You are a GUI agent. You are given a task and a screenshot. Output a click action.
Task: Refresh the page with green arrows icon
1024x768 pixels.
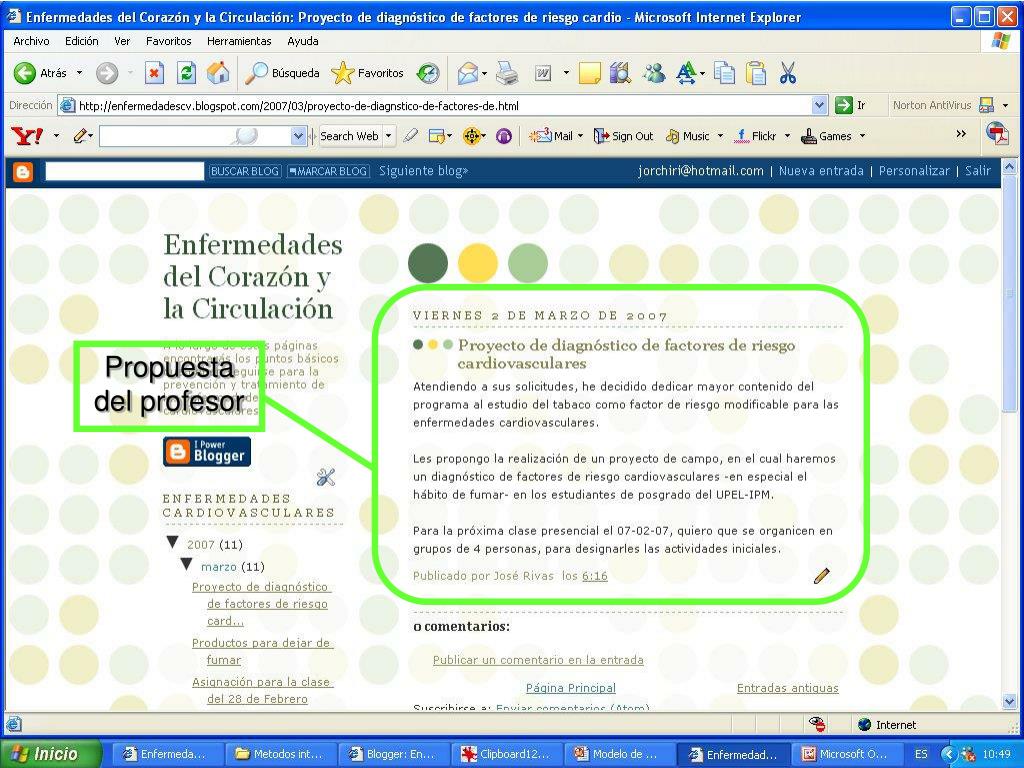point(186,73)
